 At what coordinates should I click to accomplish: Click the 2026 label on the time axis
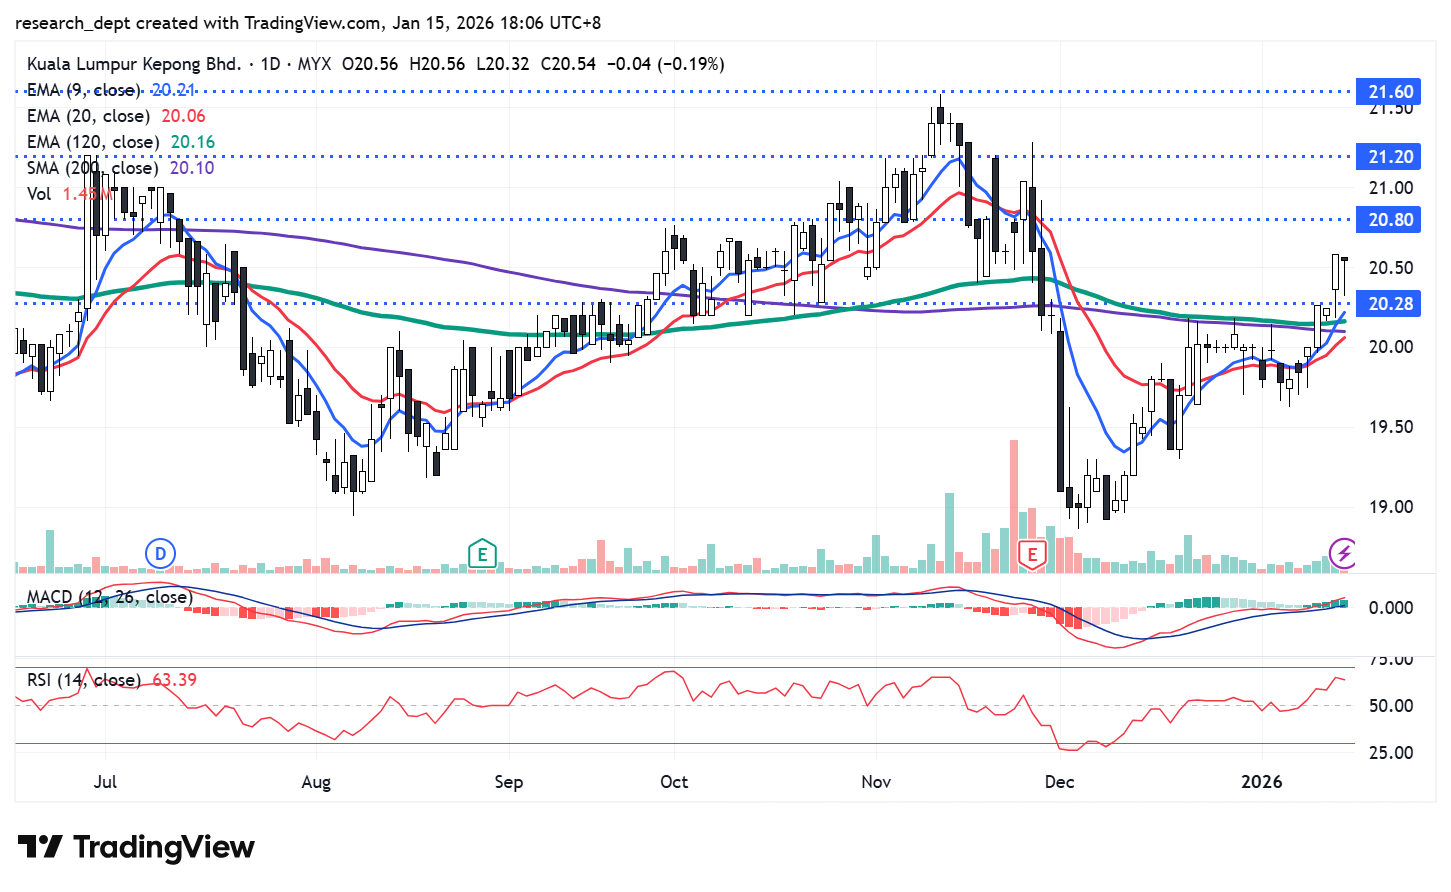tap(1261, 782)
